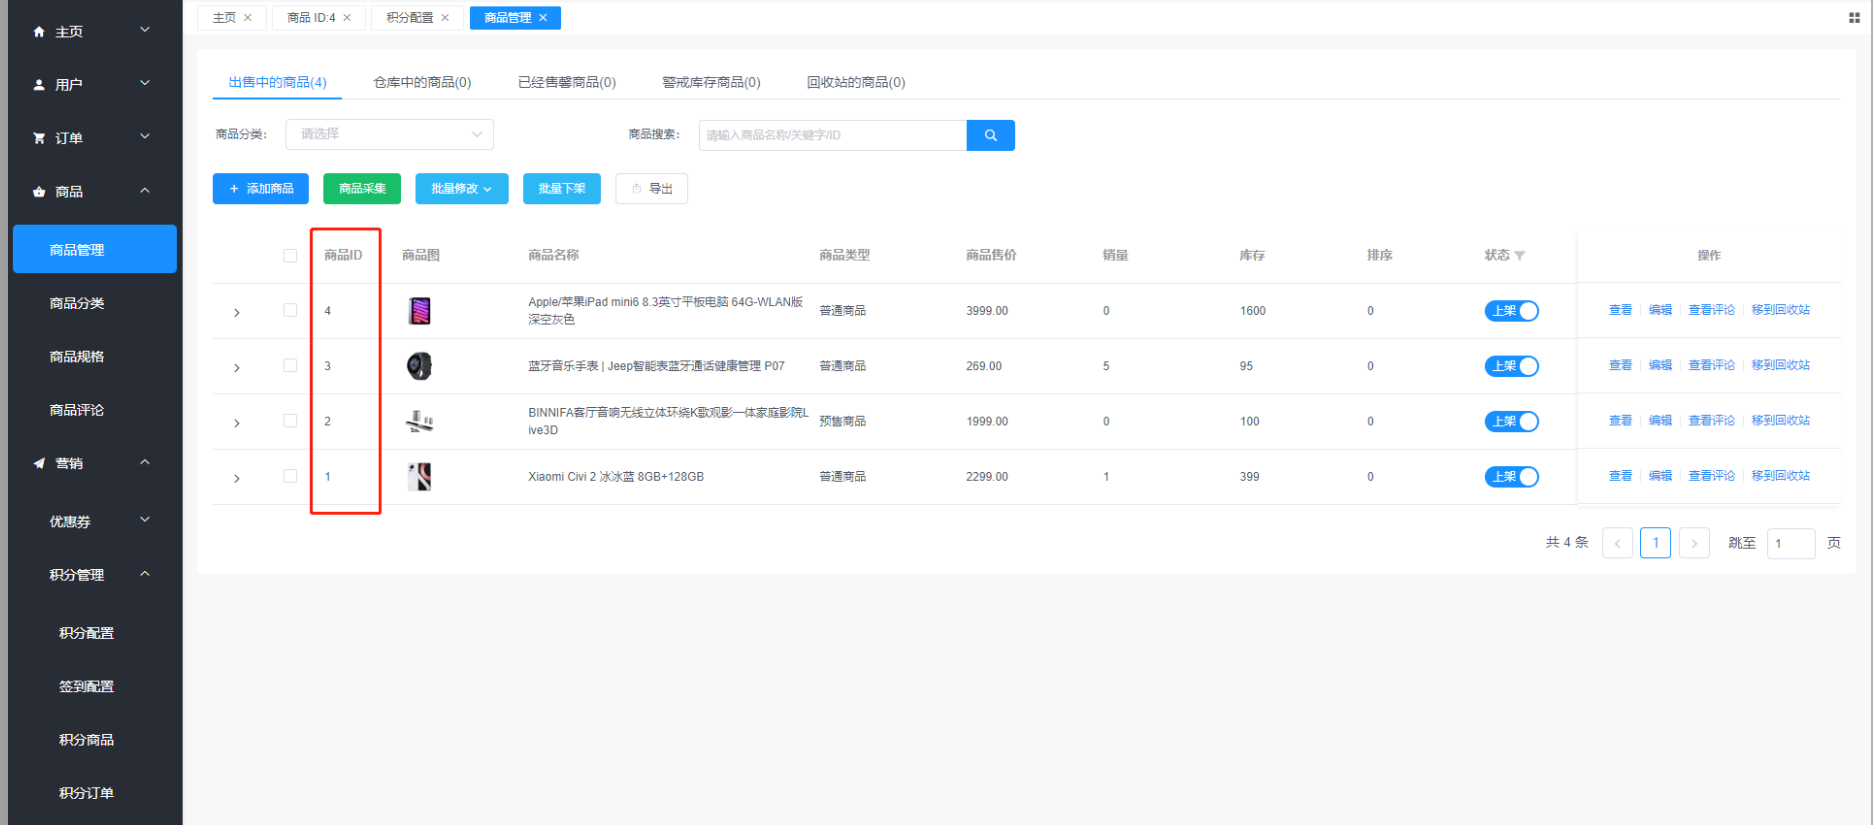The image size is (1873, 825).
Task: Close the 积分配置 tab with its X
Action: [x=445, y=18]
